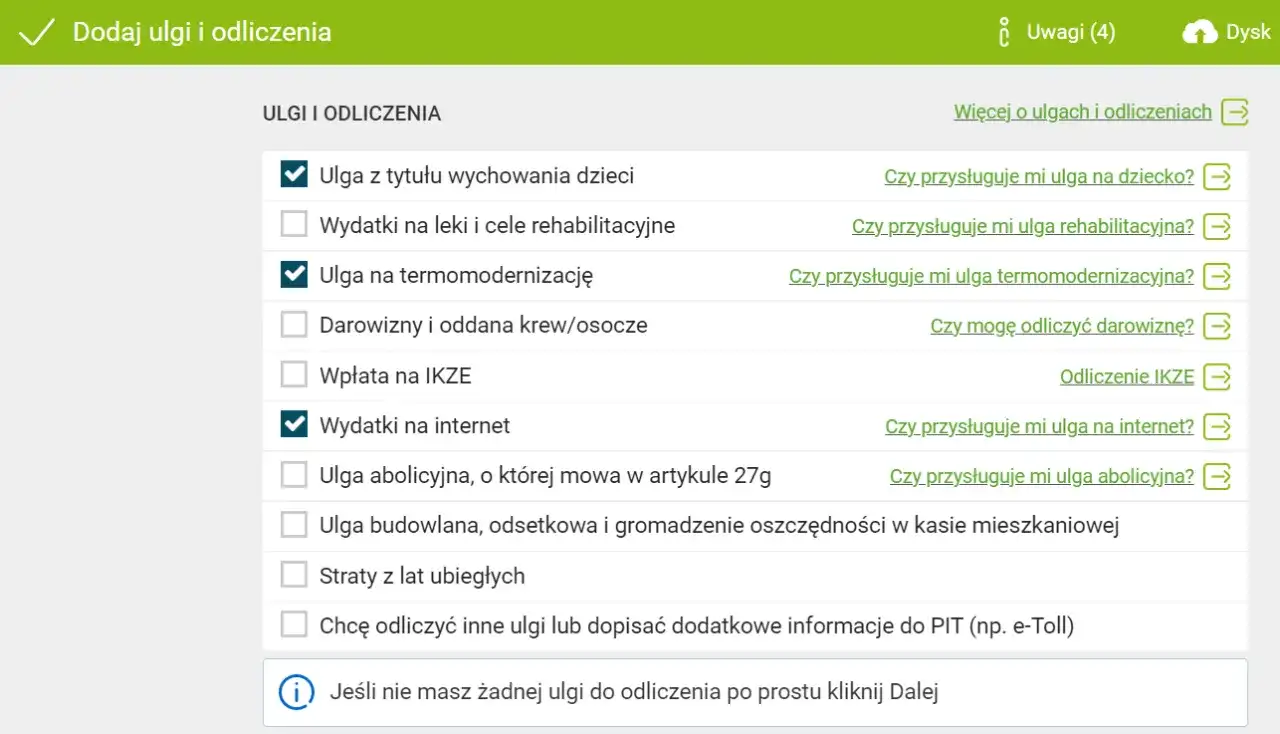Check "Chcę odliczyć inne ulgi" option

coord(293,624)
